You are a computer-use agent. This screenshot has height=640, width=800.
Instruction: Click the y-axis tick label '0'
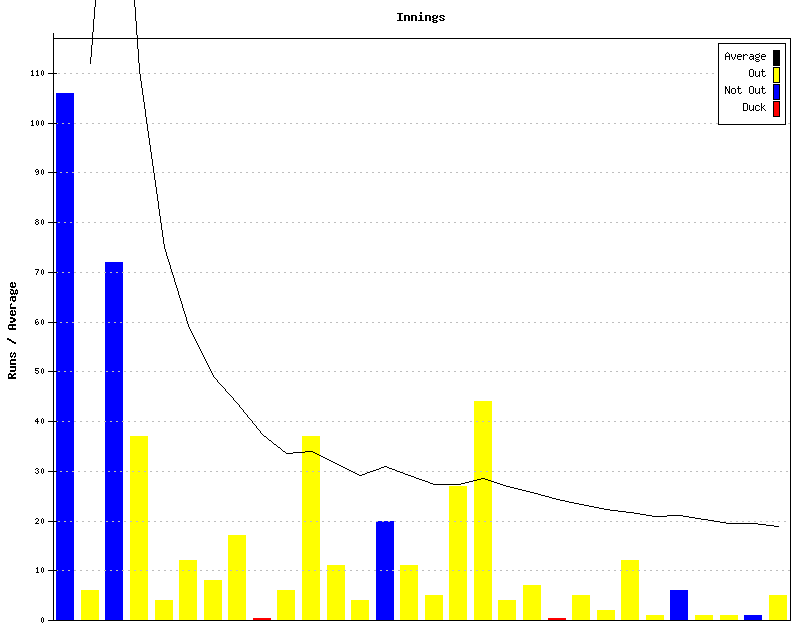(42, 620)
